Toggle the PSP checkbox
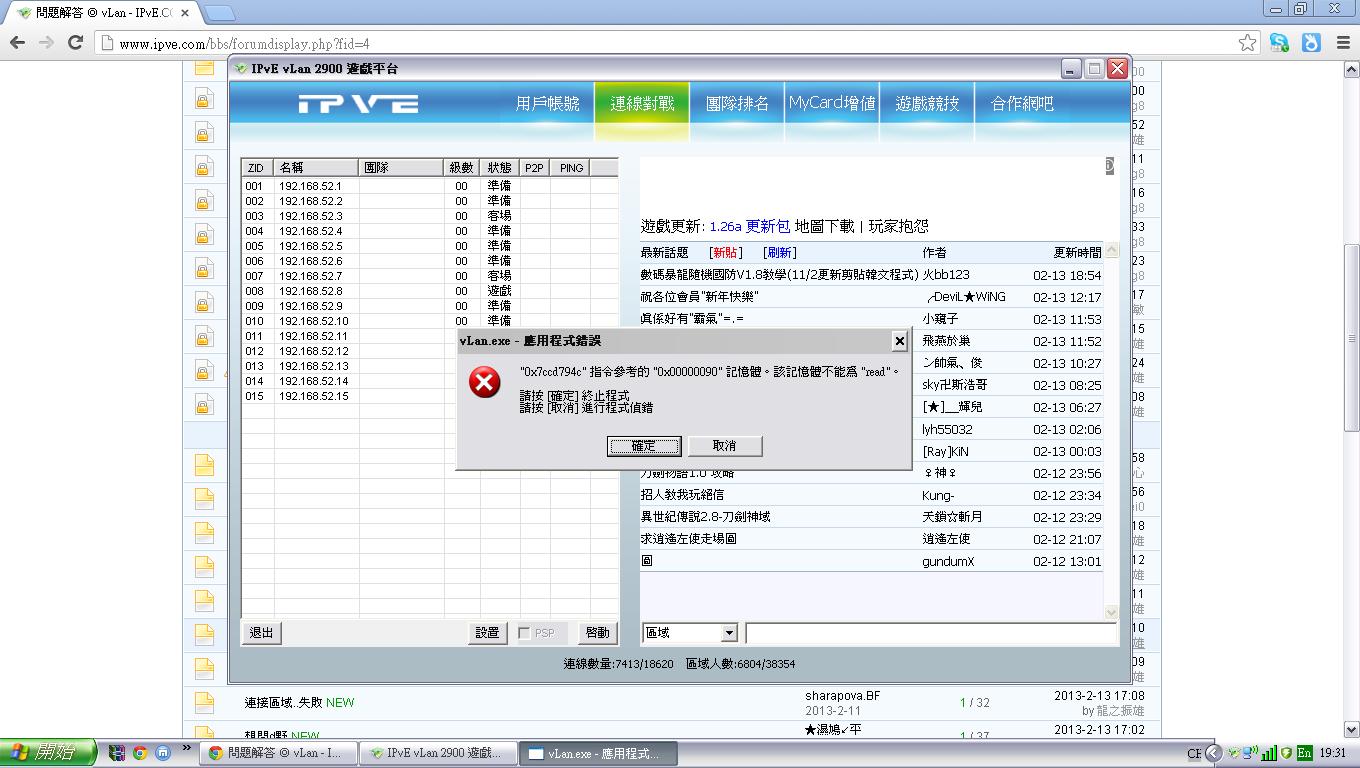The height and width of the screenshot is (768, 1360). pos(525,633)
